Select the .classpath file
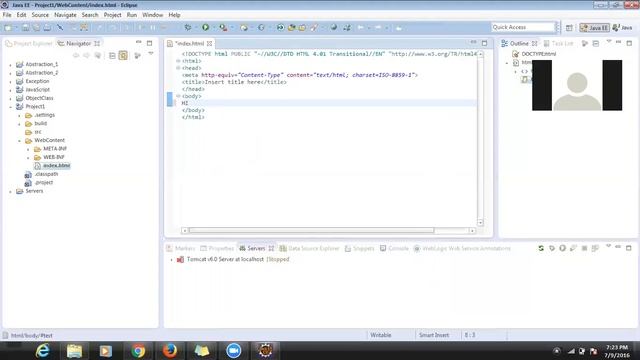 pyautogui.click(x=41, y=174)
